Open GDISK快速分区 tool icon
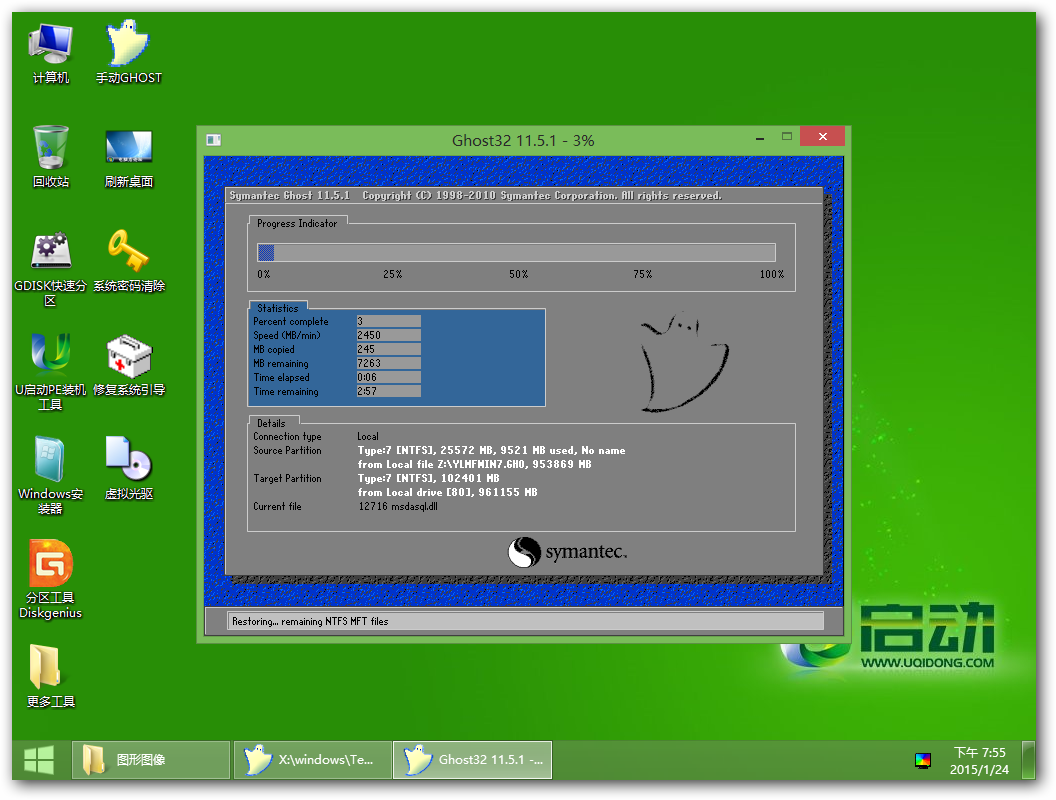 [51, 268]
